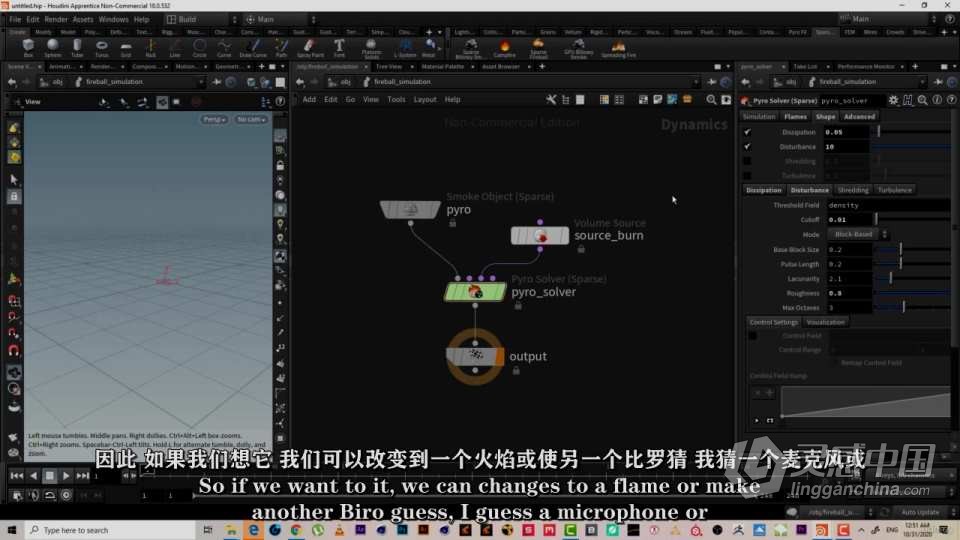Screen dimensions: 960x540
Task: Switch to the Advanced tab
Action: [x=859, y=116]
